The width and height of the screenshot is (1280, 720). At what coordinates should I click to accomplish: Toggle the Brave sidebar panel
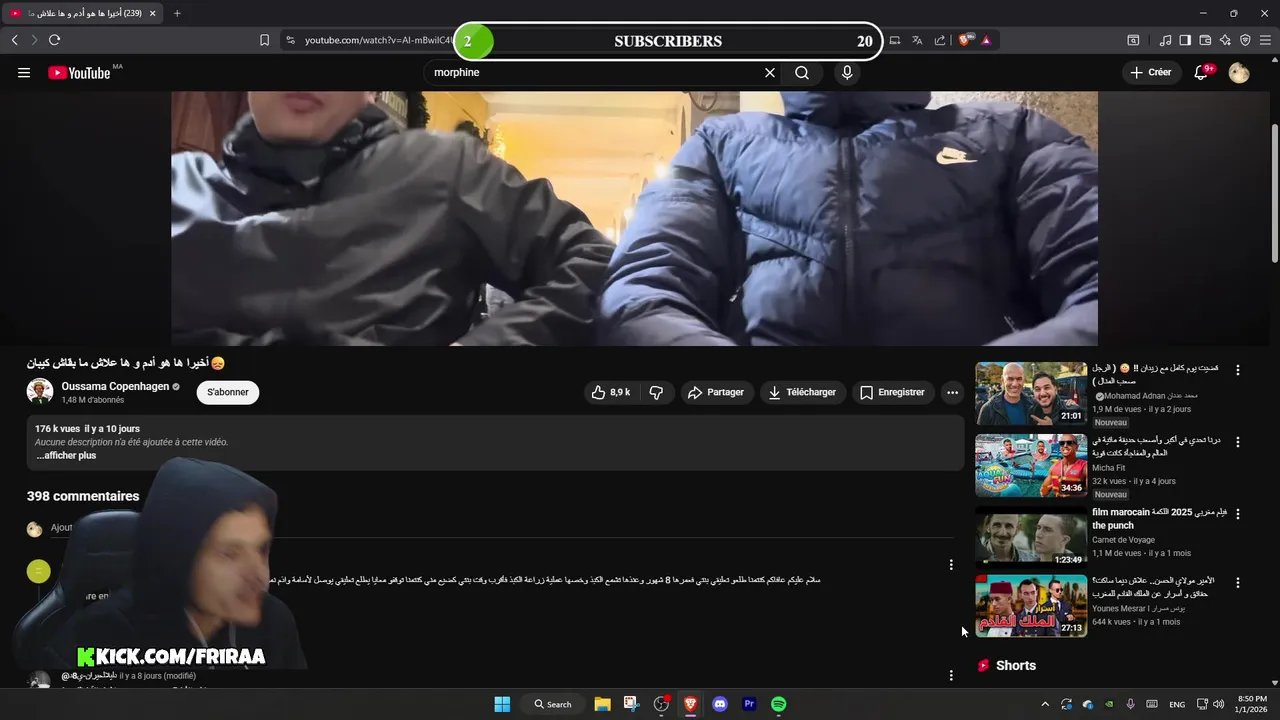point(1185,40)
